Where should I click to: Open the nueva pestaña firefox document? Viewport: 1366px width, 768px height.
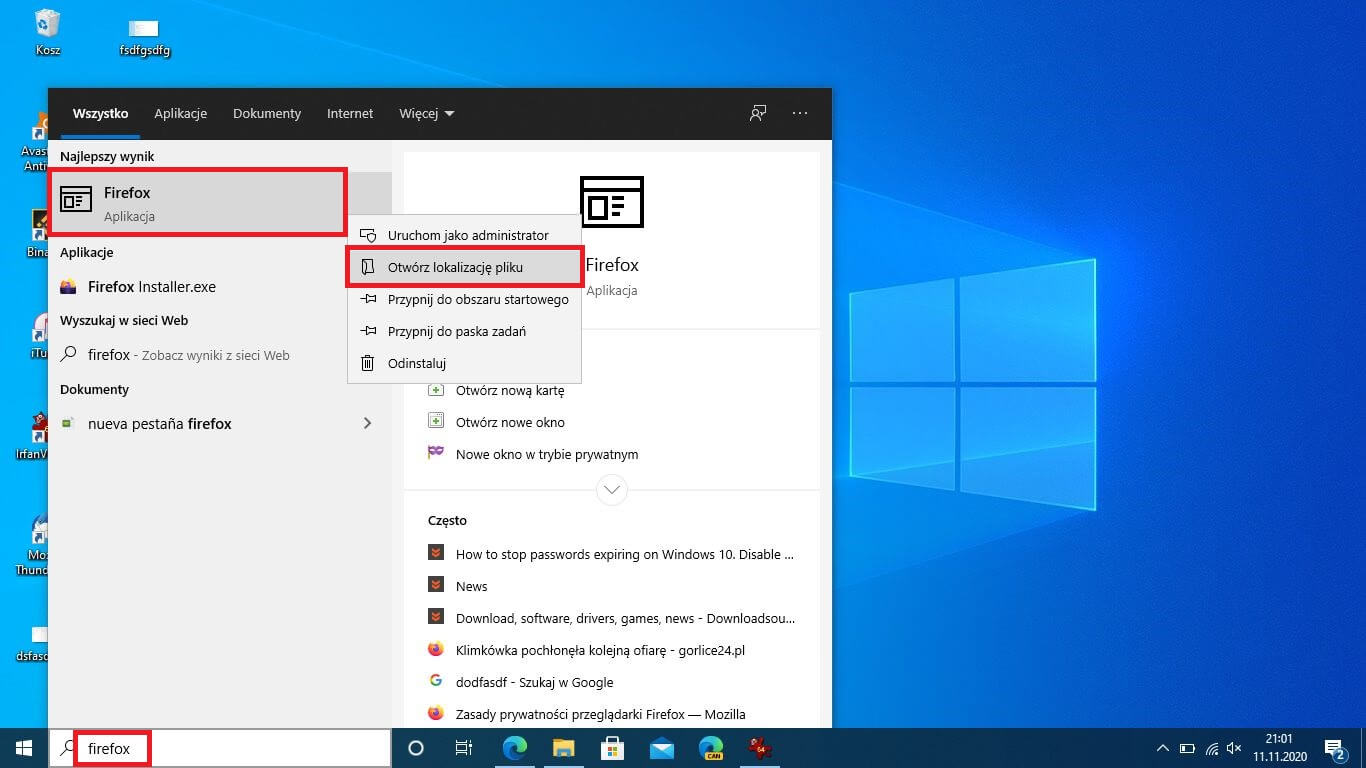click(205, 424)
